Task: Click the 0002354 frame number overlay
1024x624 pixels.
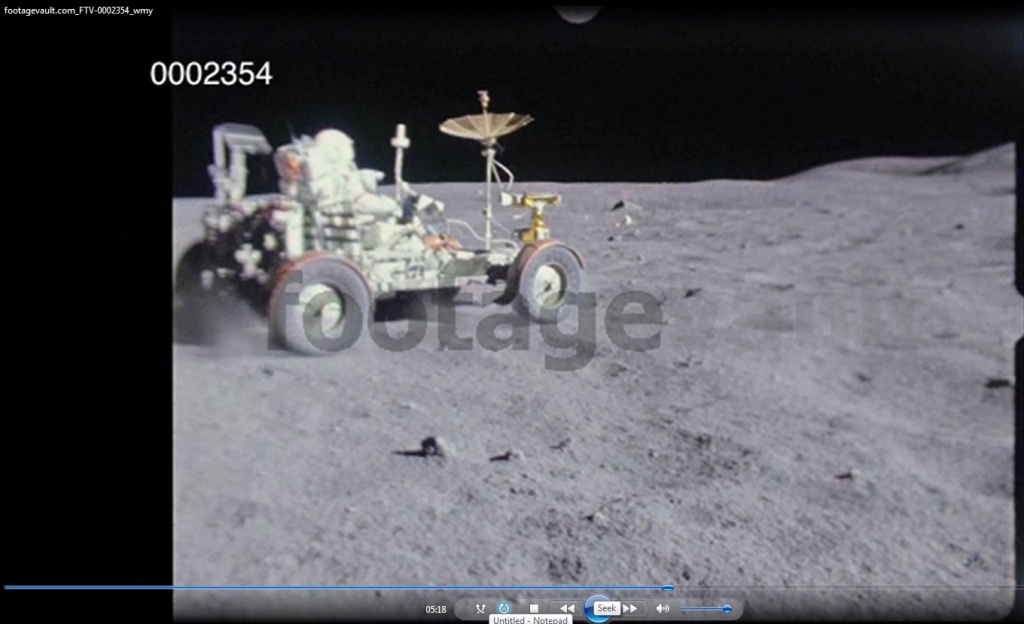Action: (211, 74)
